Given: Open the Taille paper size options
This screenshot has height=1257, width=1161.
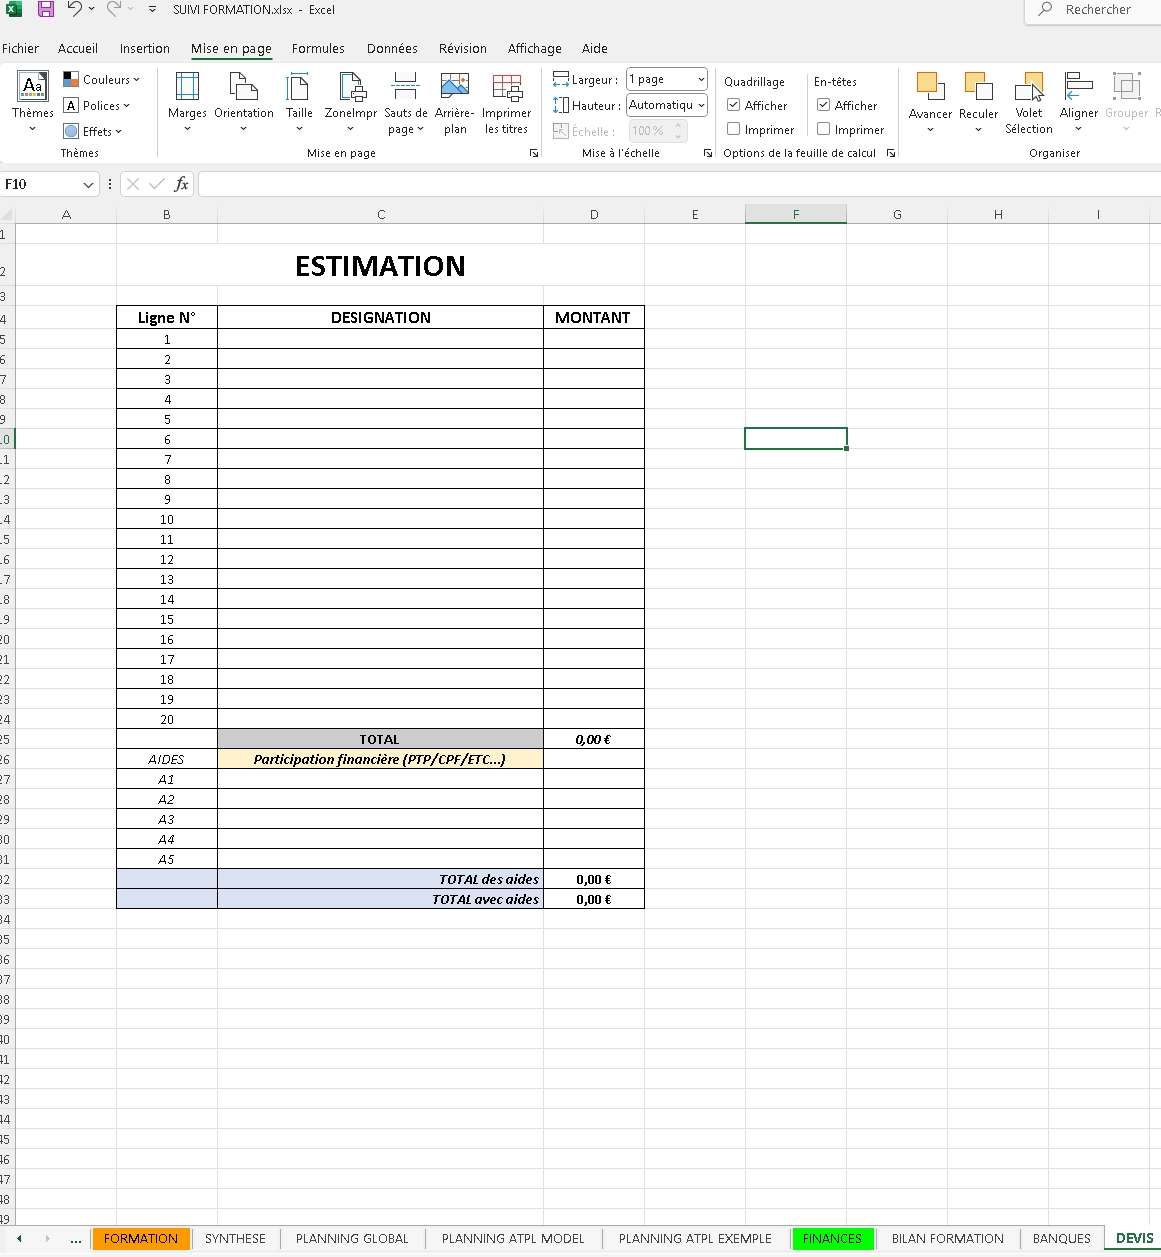Looking at the screenshot, I should [x=299, y=102].
